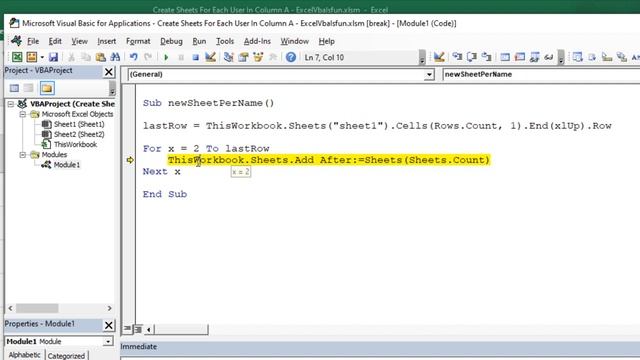Open the Add-Ins menu
The width and height of the screenshot is (640, 360).
point(257,41)
